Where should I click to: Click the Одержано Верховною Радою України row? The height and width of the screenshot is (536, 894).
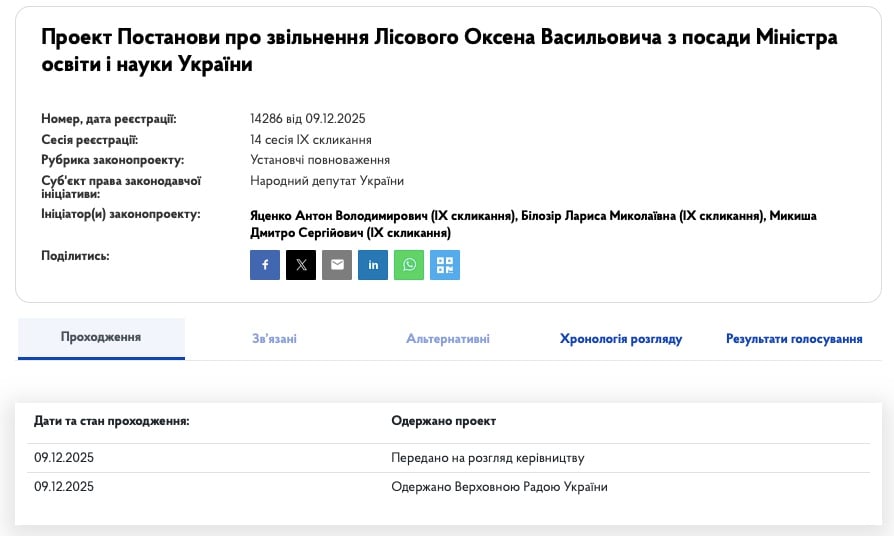click(x=448, y=487)
